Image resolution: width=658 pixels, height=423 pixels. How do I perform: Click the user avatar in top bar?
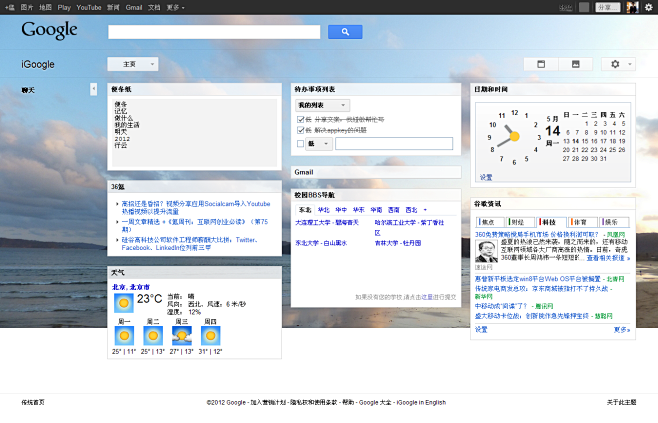632,7
